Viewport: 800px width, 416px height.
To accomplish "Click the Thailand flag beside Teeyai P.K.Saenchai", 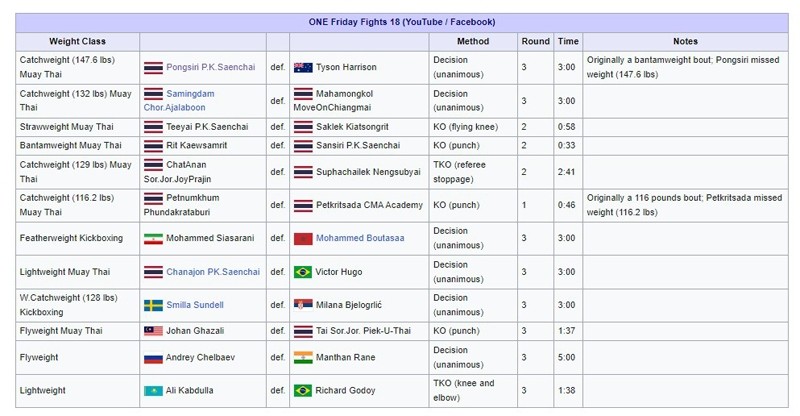I will click(x=153, y=127).
